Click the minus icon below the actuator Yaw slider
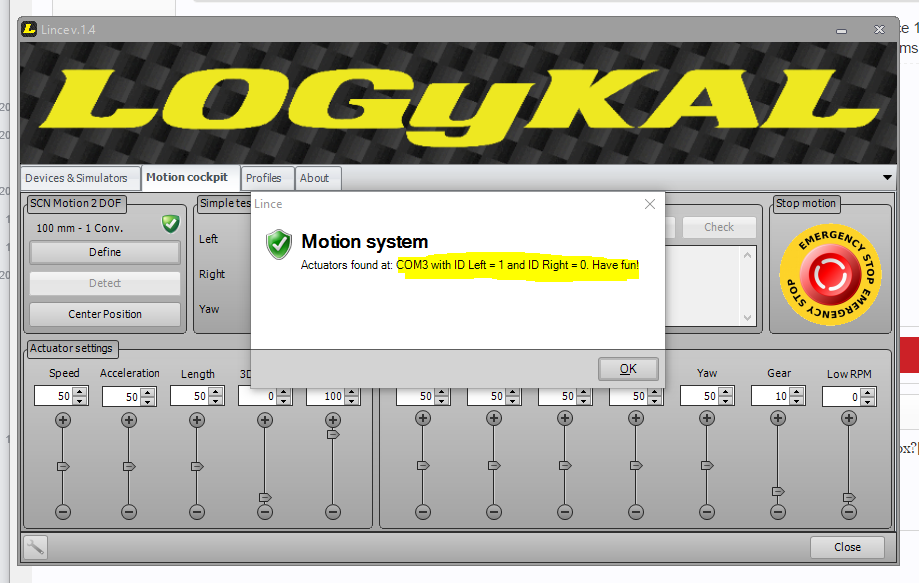The image size is (919, 583). [707, 512]
